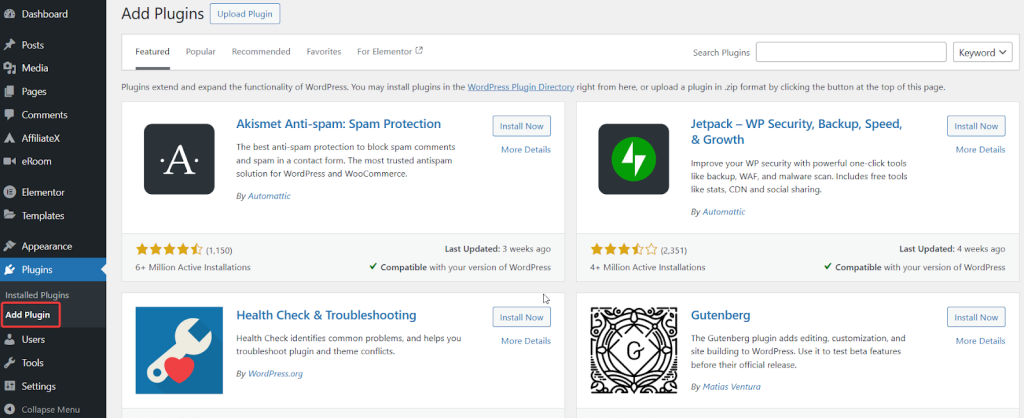The width and height of the screenshot is (1024, 418).
Task: View More Details for Health Check
Action: point(526,341)
